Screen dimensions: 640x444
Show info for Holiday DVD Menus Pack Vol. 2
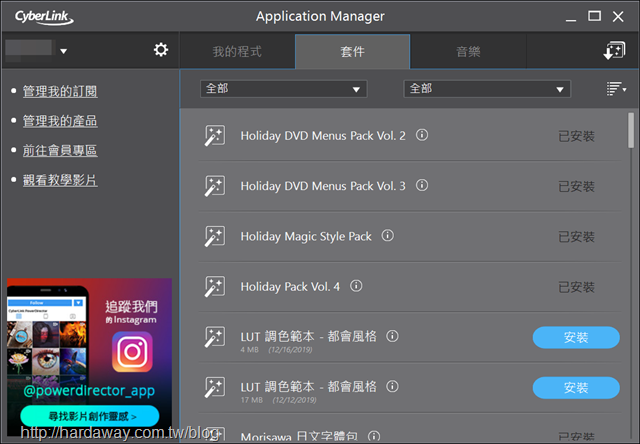tap(422, 135)
